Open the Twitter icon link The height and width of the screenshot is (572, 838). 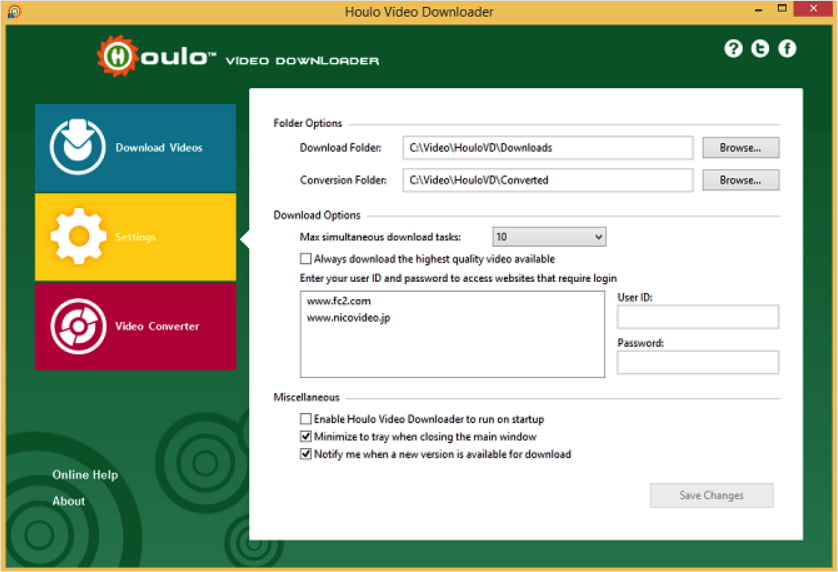[x=760, y=49]
